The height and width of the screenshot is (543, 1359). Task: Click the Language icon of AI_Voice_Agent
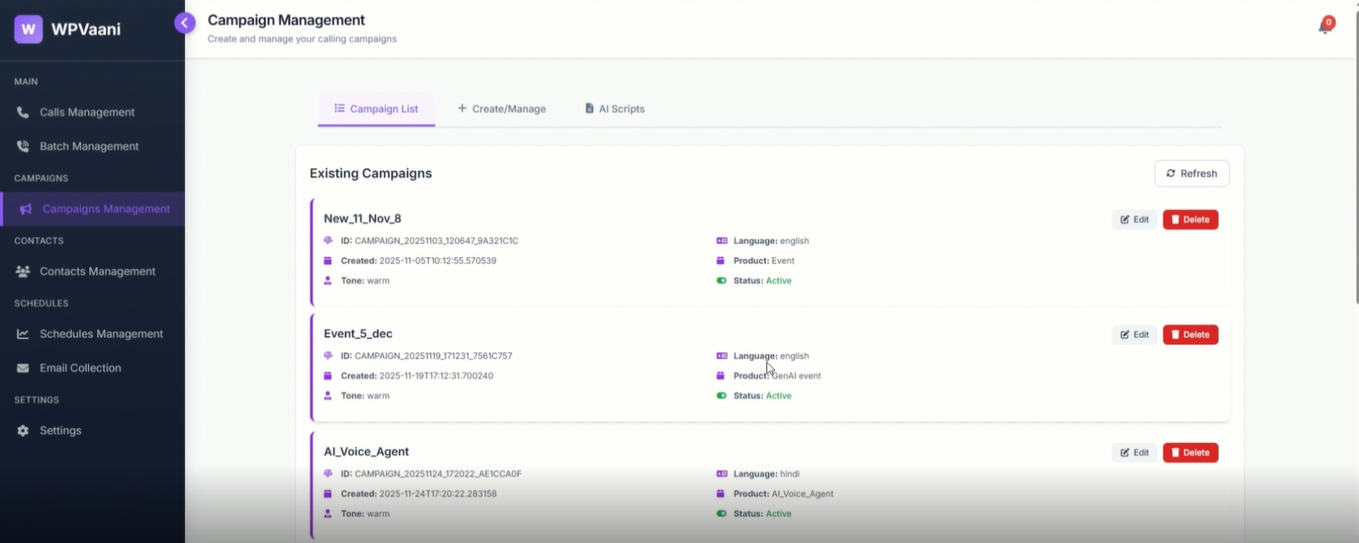722,474
